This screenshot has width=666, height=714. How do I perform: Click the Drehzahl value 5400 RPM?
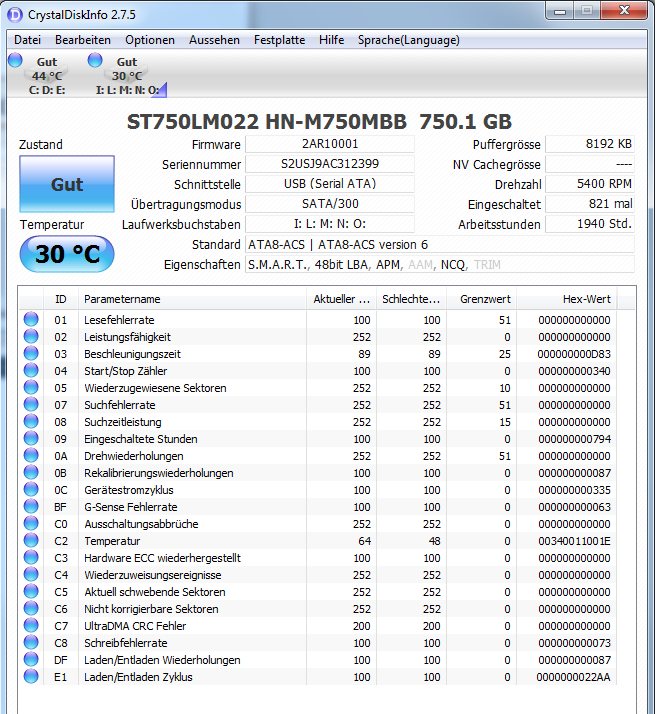pyautogui.click(x=590, y=184)
